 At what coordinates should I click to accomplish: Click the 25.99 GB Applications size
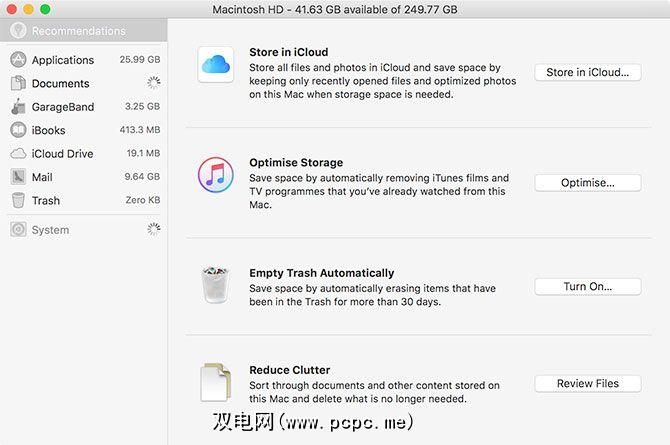[140, 59]
